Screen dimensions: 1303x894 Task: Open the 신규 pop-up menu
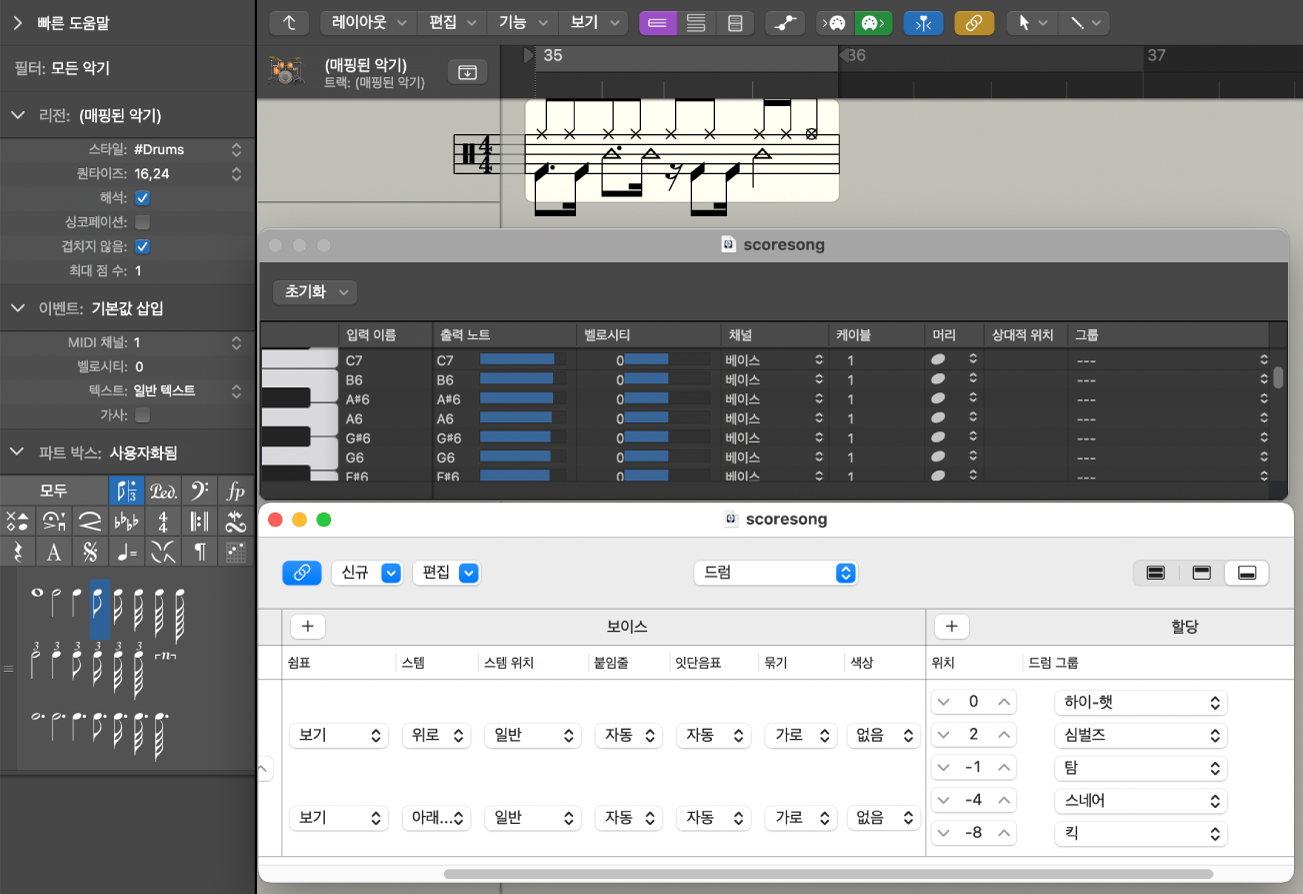coord(367,573)
